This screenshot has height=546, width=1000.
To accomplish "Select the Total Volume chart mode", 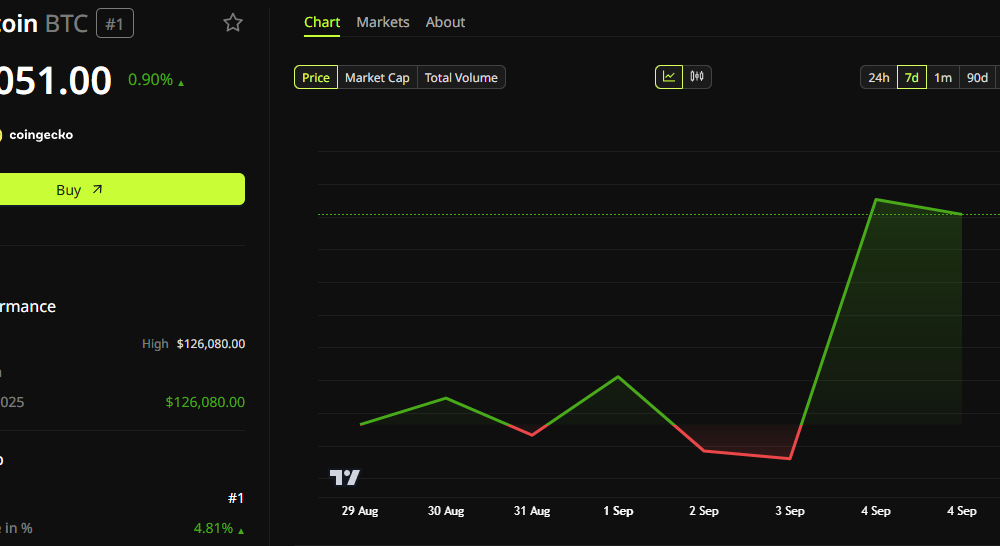I will [x=461, y=77].
